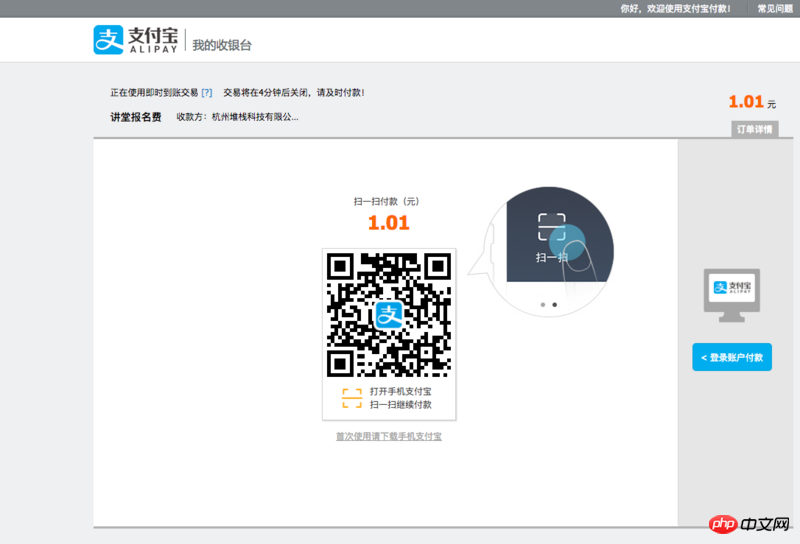Click the Alipay logo in header
The height and width of the screenshot is (544, 800).
click(x=136, y=40)
